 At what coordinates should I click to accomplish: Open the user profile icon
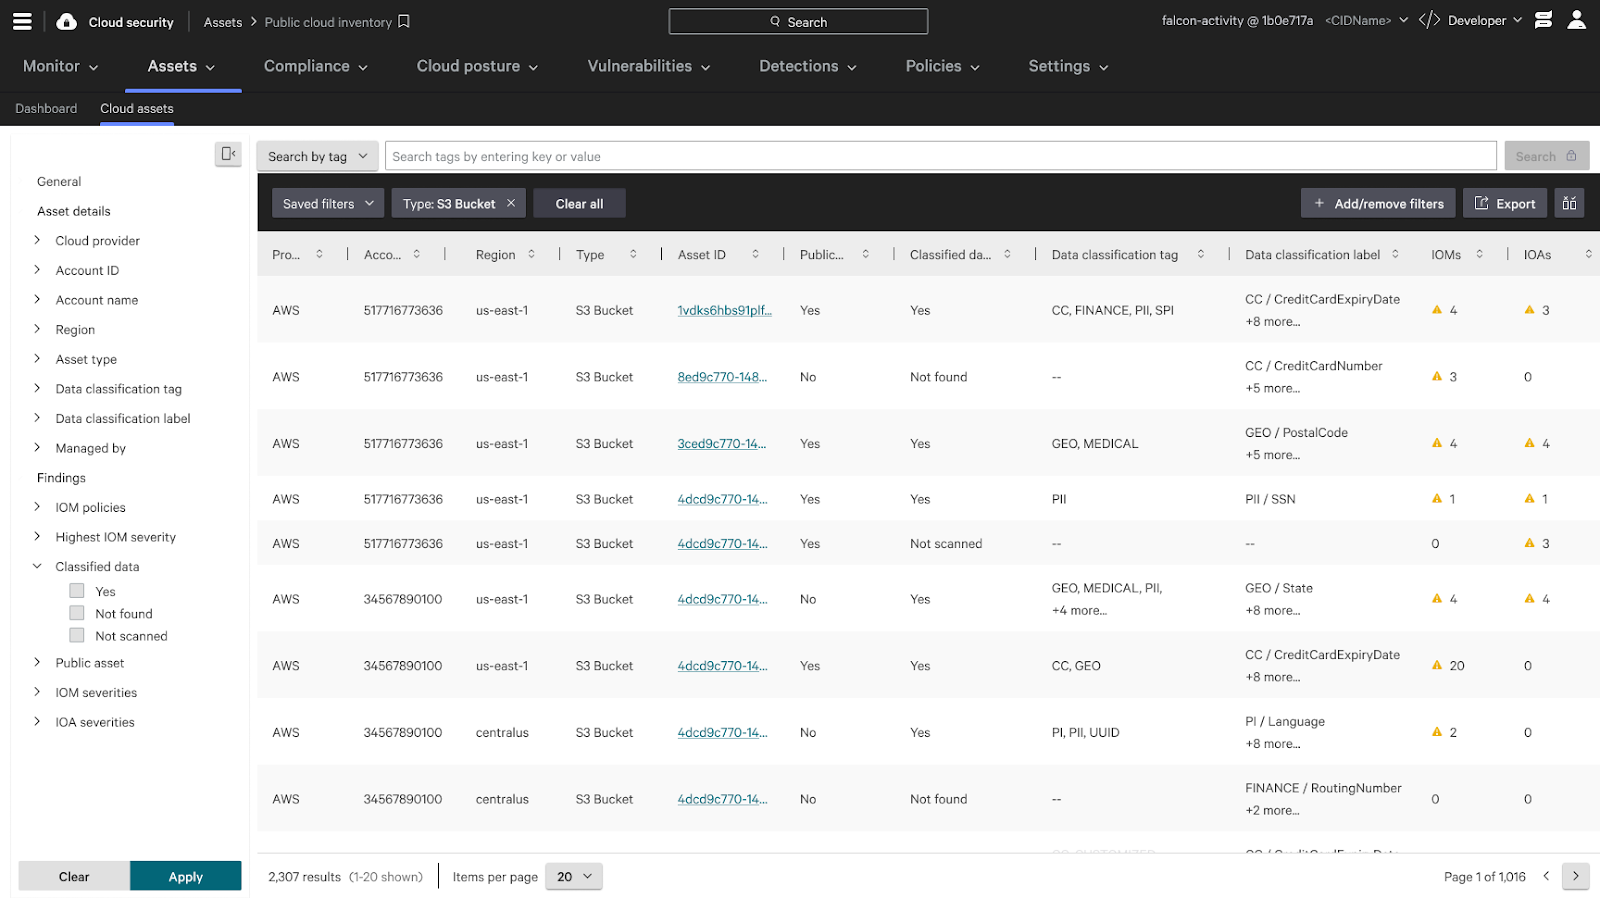point(1577,20)
